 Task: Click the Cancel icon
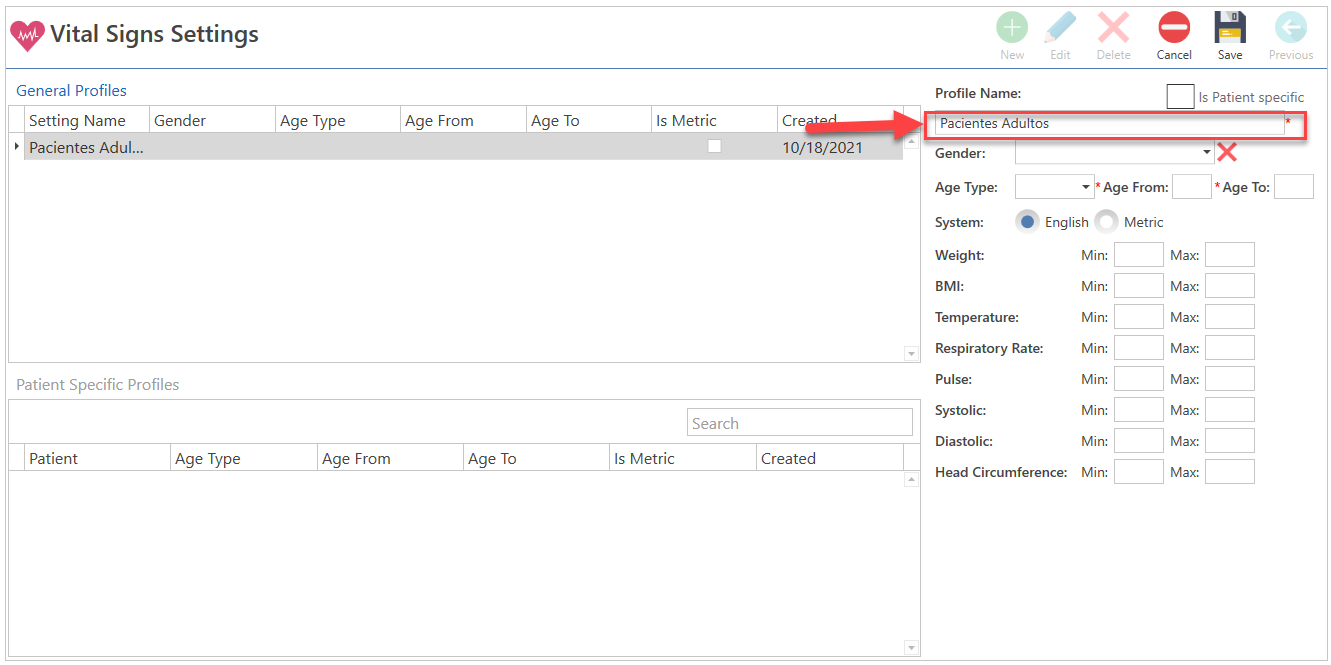(x=1174, y=28)
